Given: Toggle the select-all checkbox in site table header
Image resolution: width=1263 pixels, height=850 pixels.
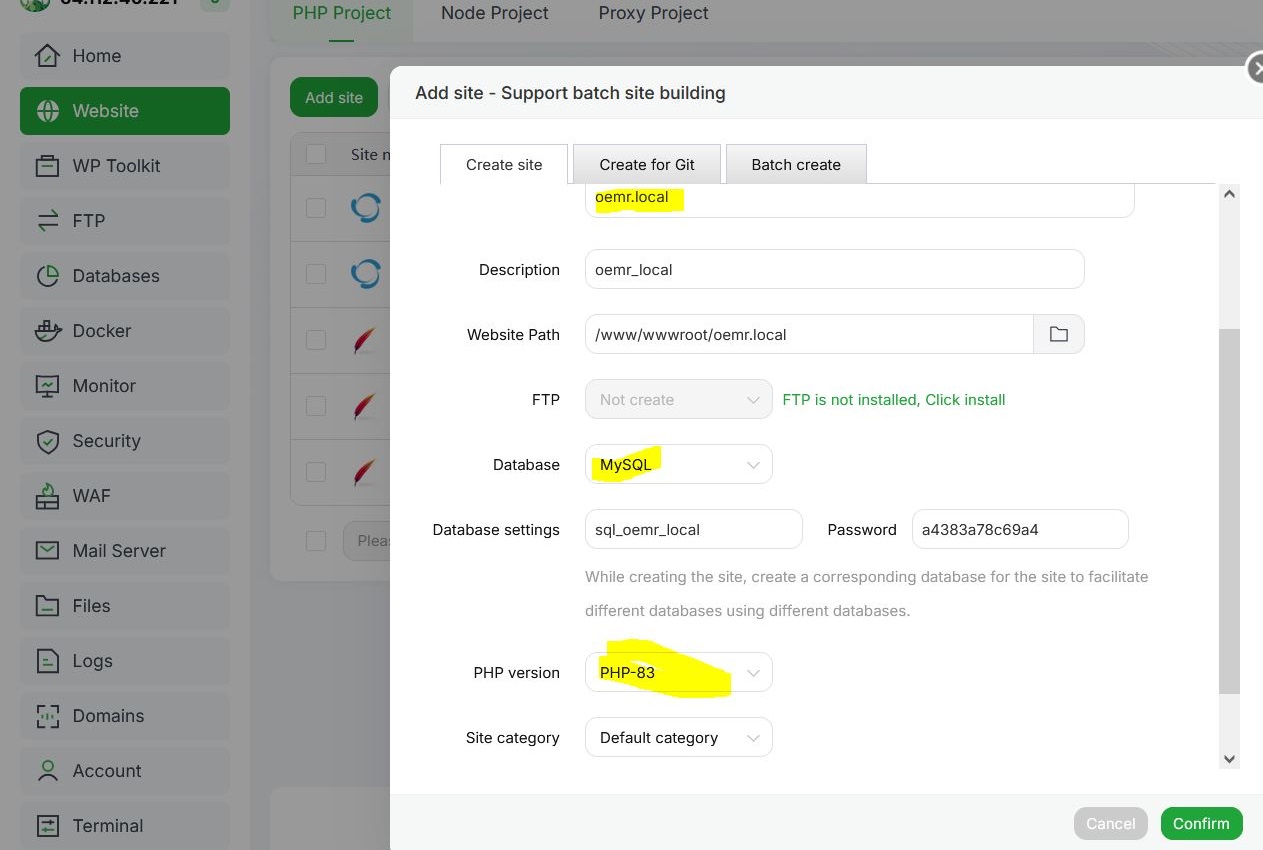Looking at the screenshot, I should 316,154.
